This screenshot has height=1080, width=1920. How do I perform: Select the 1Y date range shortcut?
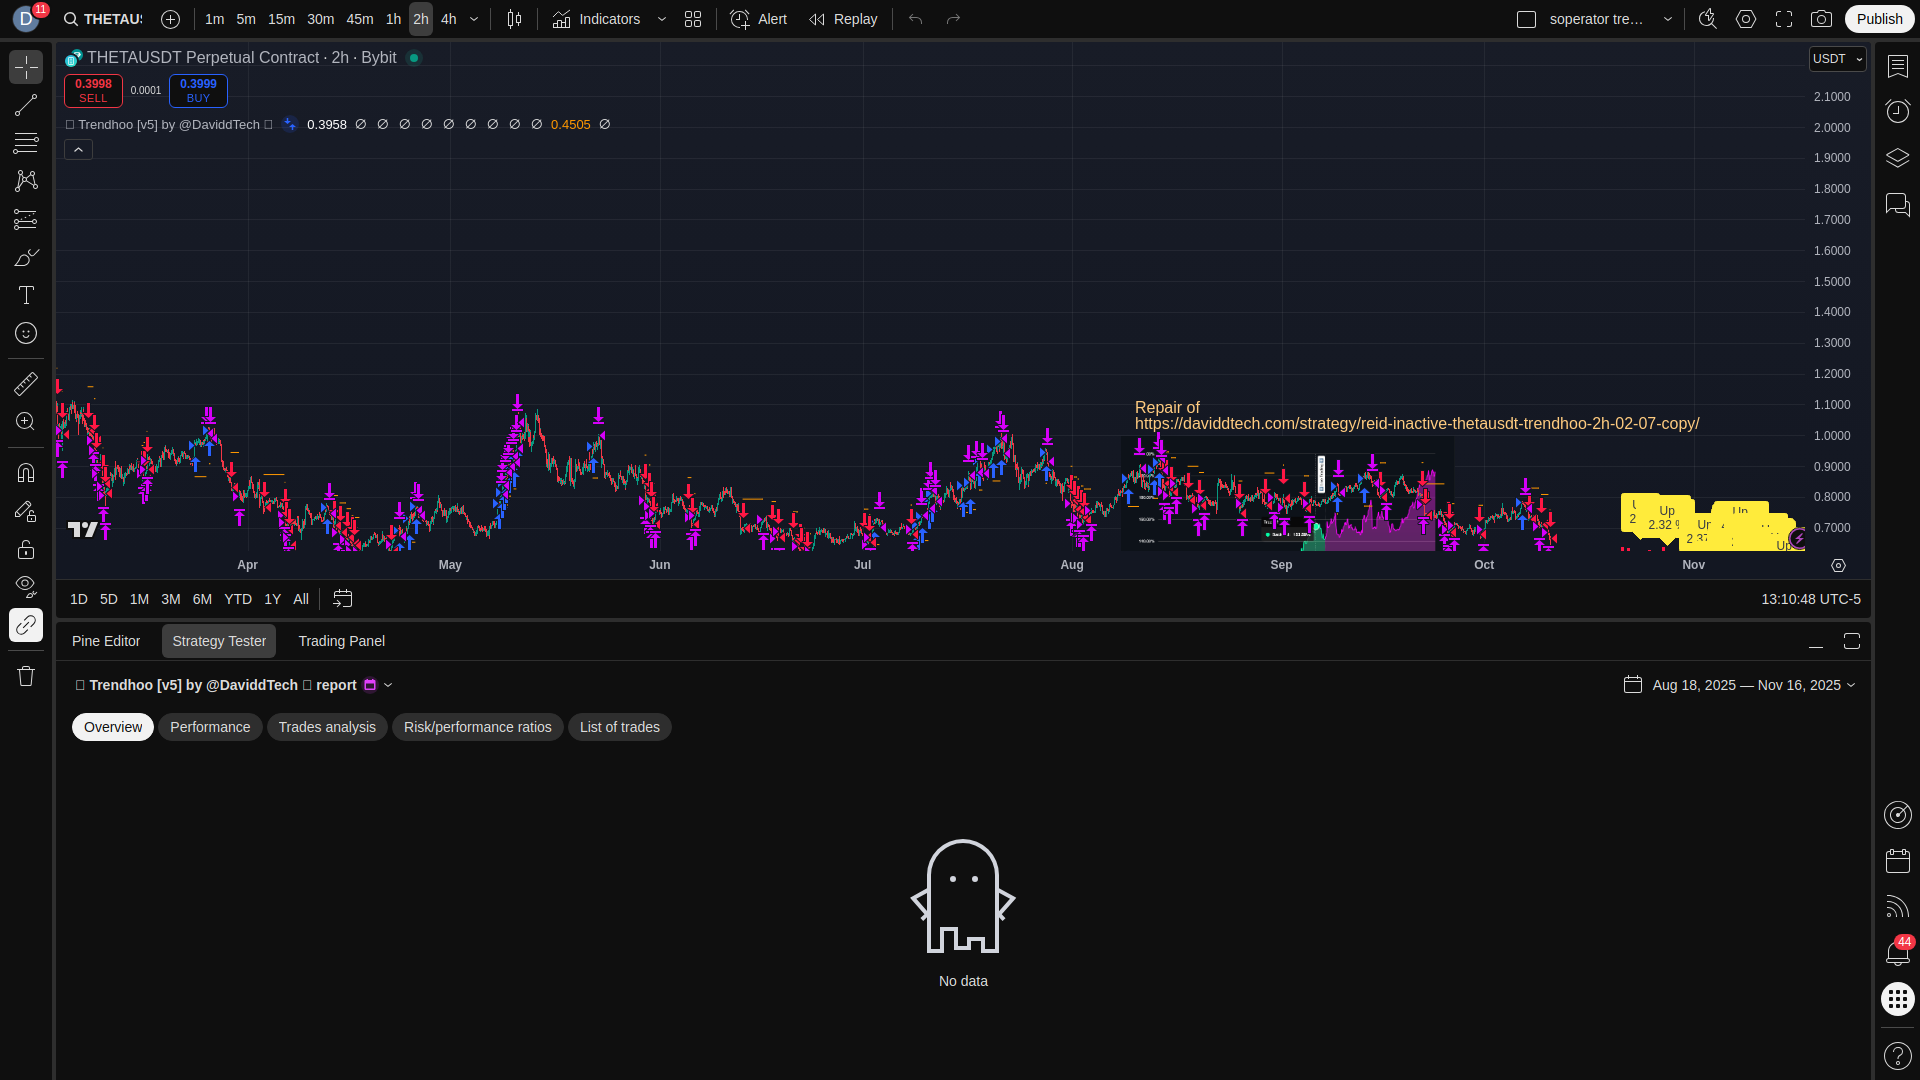(x=272, y=599)
